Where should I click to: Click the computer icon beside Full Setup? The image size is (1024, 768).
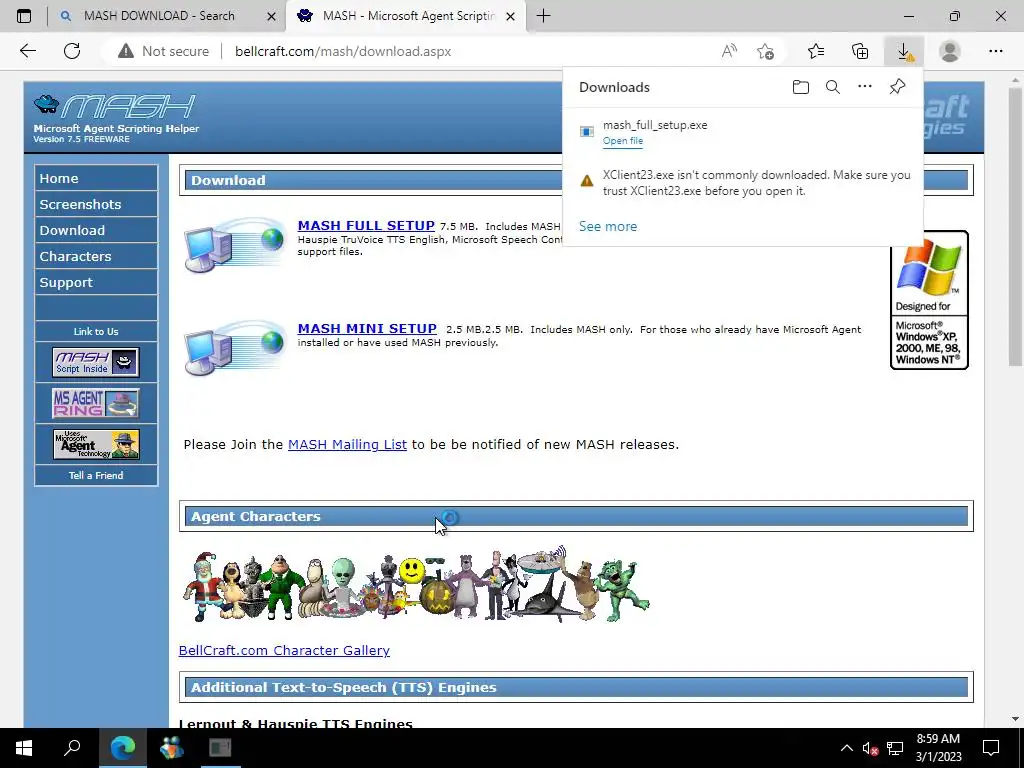pyautogui.click(x=234, y=244)
